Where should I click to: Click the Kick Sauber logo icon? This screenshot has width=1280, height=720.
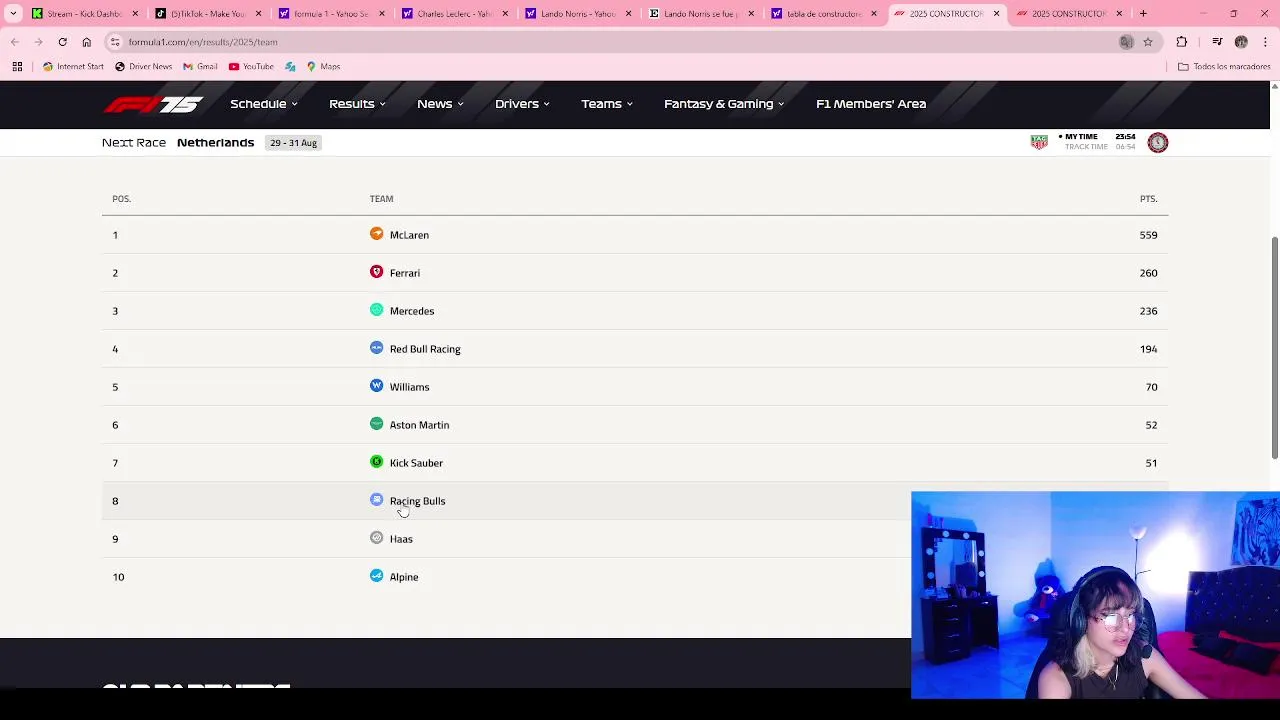[x=376, y=462]
